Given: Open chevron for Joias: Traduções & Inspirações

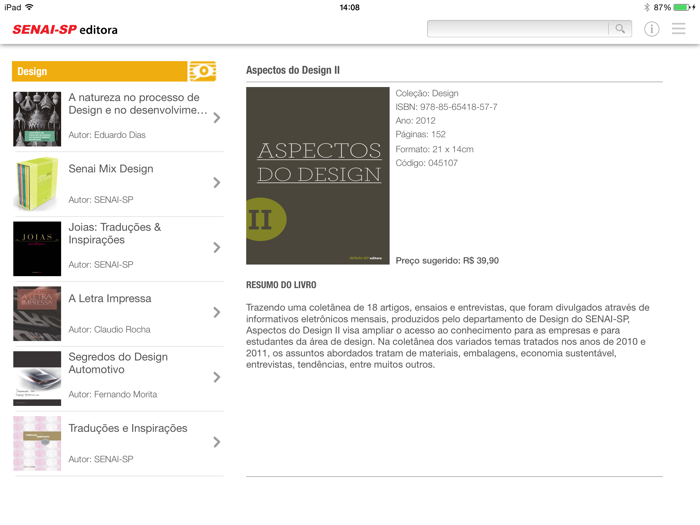Looking at the screenshot, I should click(217, 247).
